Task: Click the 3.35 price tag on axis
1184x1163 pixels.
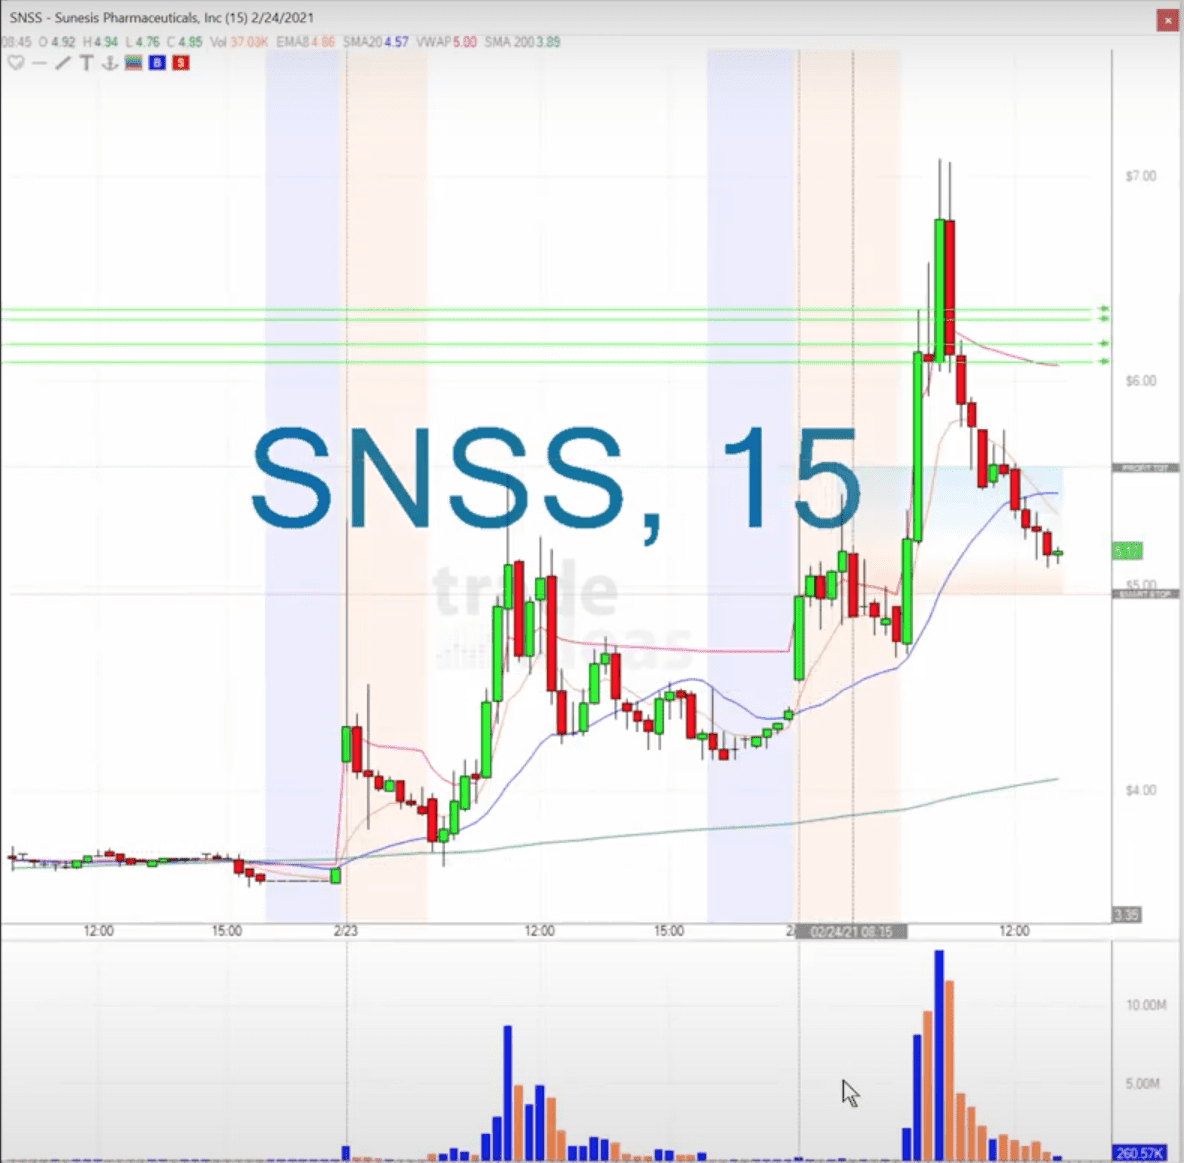Action: [x=1126, y=915]
